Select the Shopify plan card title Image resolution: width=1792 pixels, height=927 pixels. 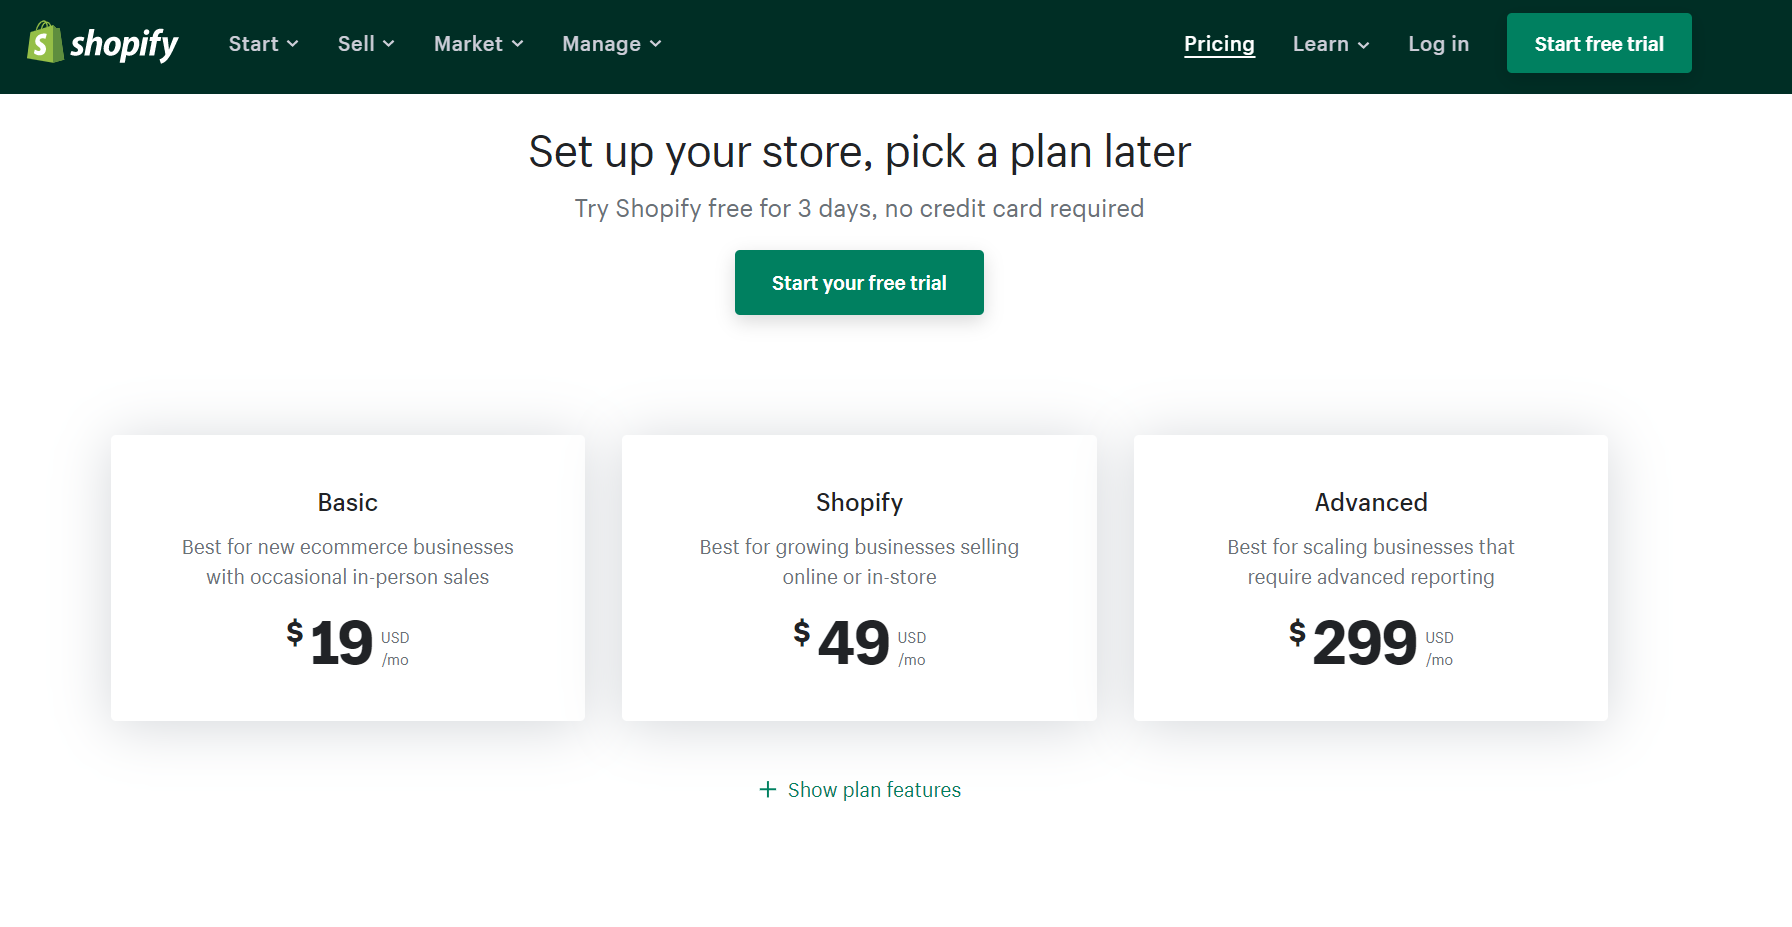pyautogui.click(x=859, y=503)
